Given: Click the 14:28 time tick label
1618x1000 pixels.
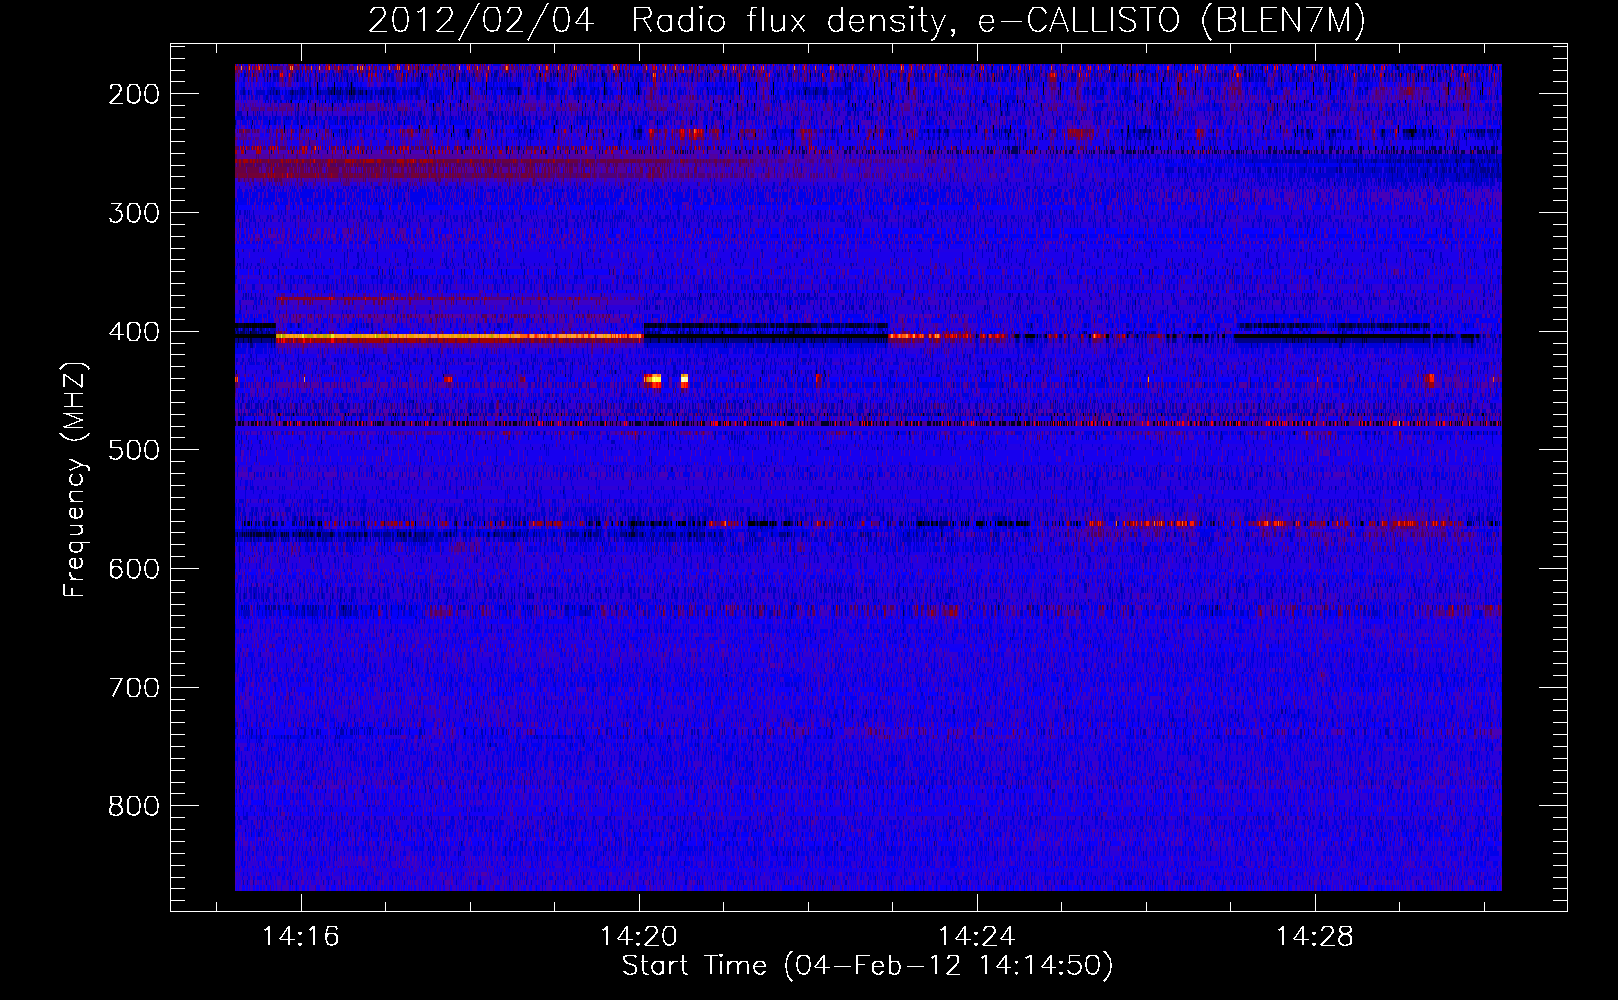Looking at the screenshot, I should click(1314, 937).
